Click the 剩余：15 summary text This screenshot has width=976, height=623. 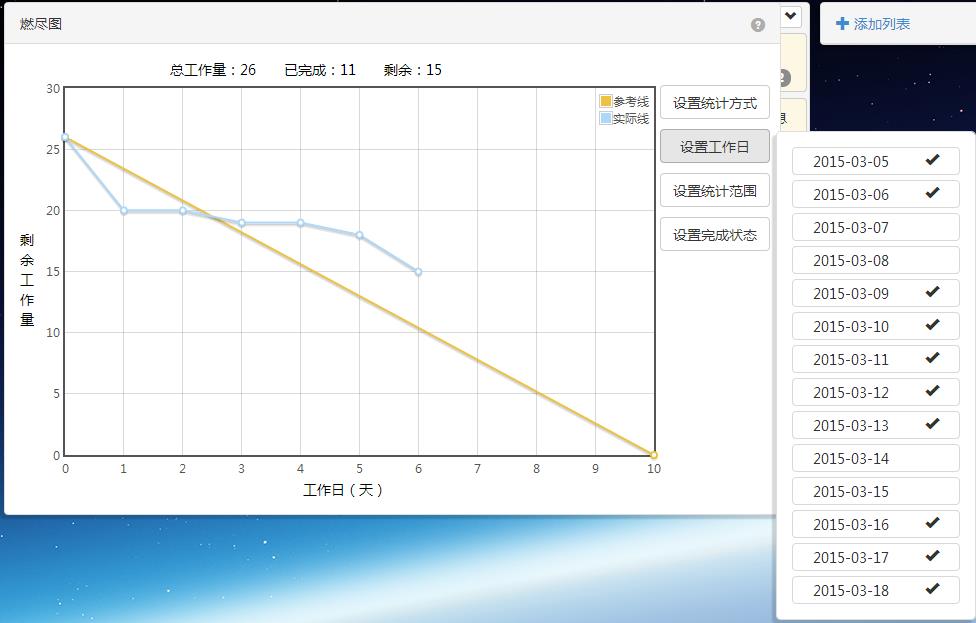tap(413, 70)
